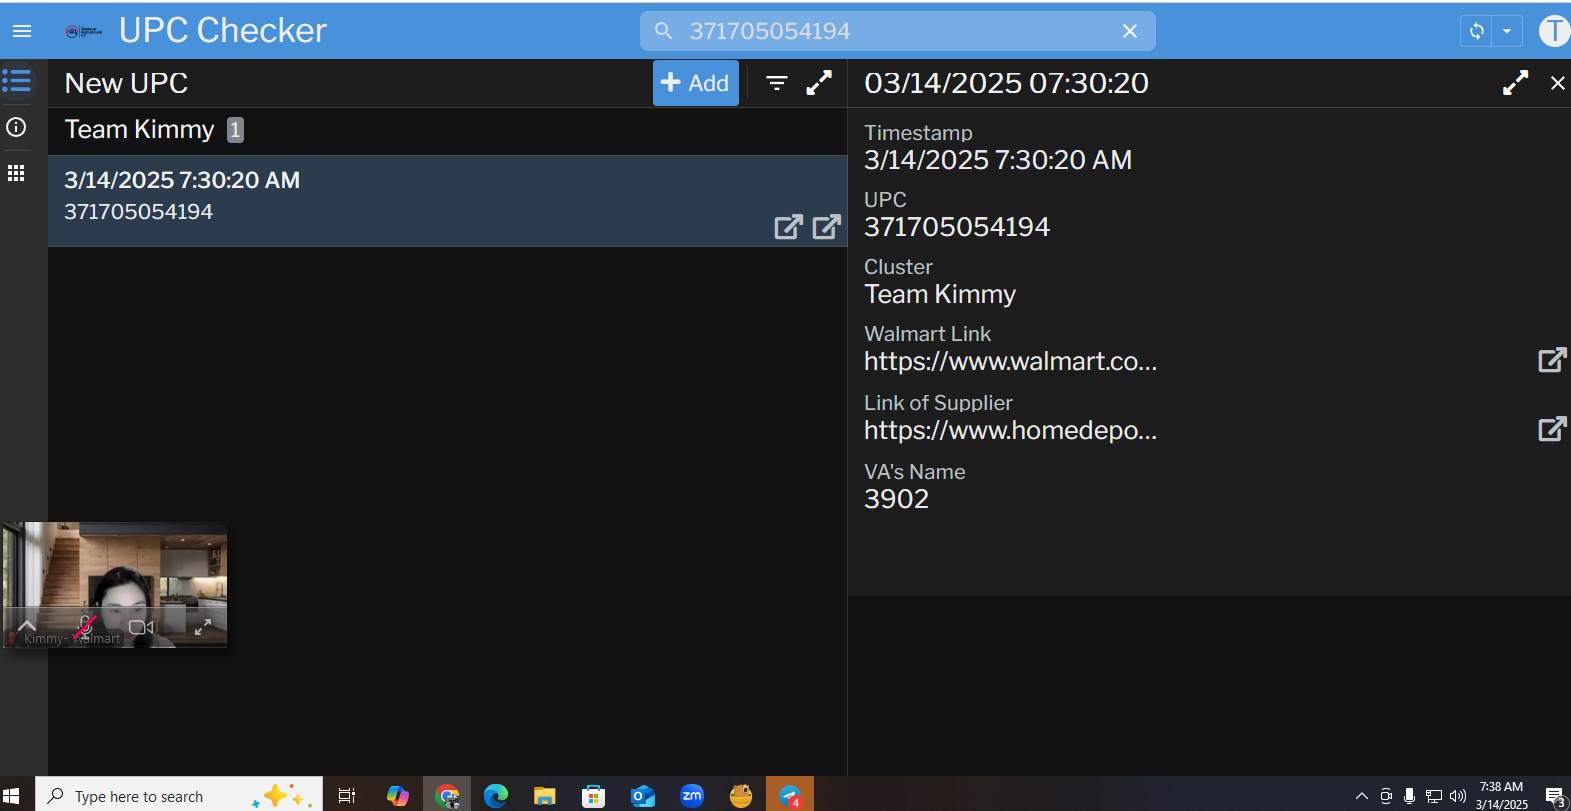Click the magnifier search icon

tap(663, 31)
